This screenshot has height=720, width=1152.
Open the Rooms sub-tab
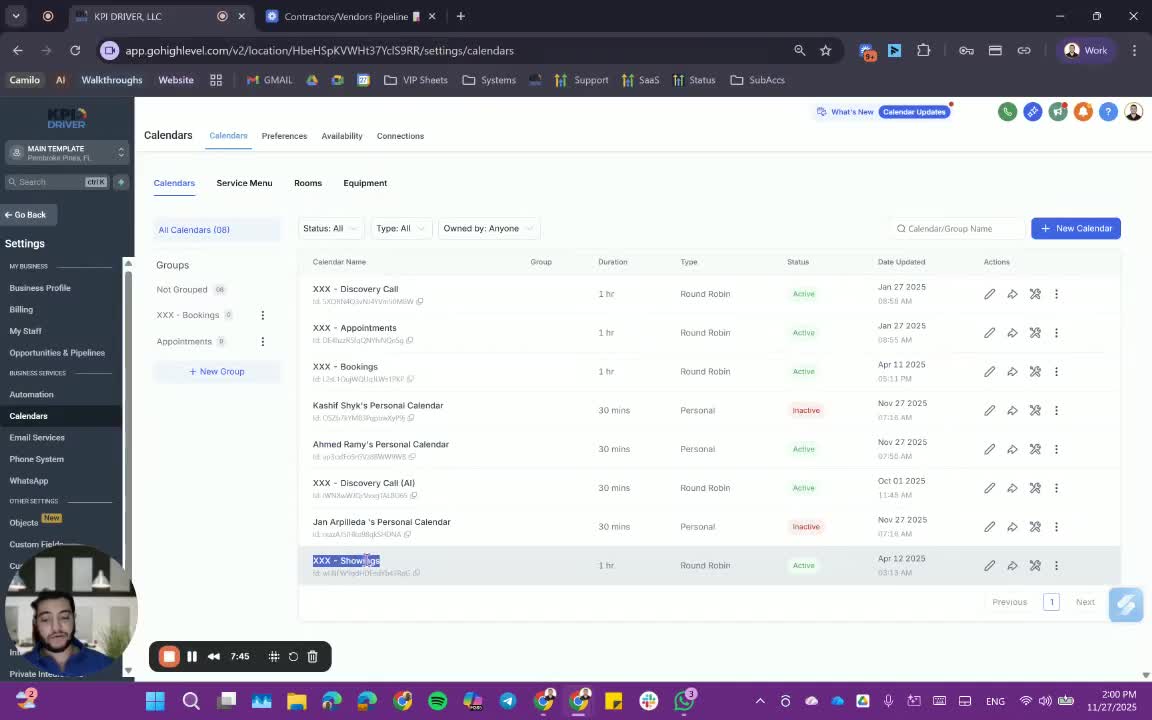[308, 183]
